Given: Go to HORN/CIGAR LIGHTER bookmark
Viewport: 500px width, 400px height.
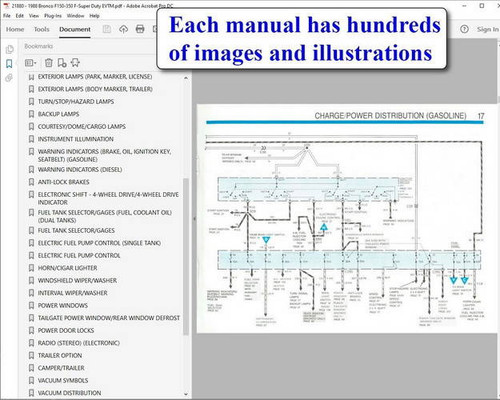Looking at the screenshot, I should click(68, 268).
